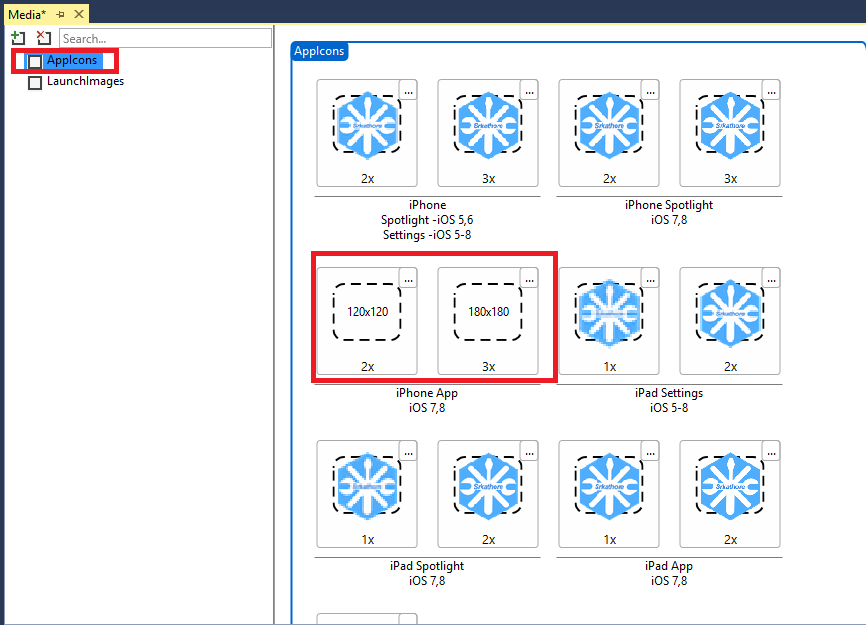The image size is (866, 625).
Task: Open the ellipsis on the iPad Settings 1x slot
Action: (x=650, y=280)
